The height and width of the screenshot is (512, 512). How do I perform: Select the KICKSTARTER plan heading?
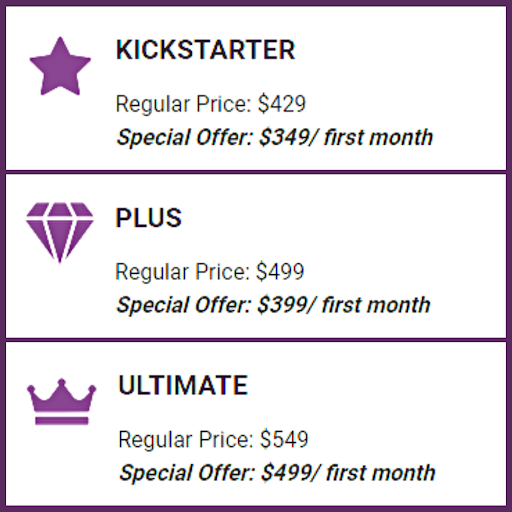click(205, 50)
